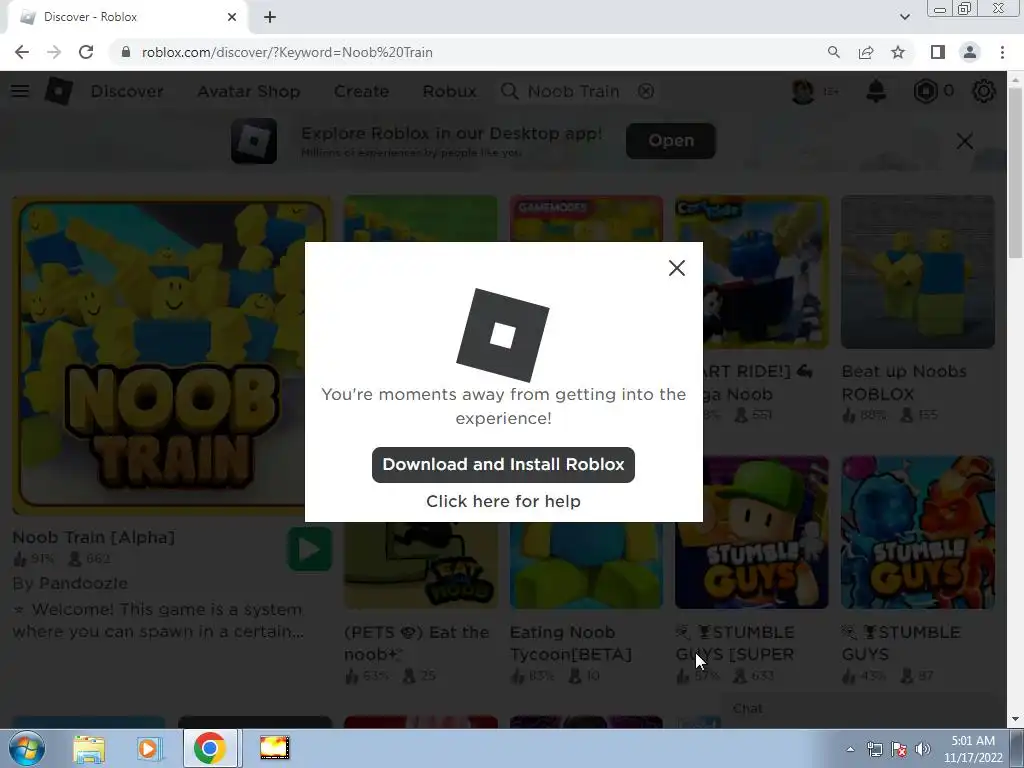Toggle Chrome side panel
This screenshot has height=768, width=1024.
938,52
